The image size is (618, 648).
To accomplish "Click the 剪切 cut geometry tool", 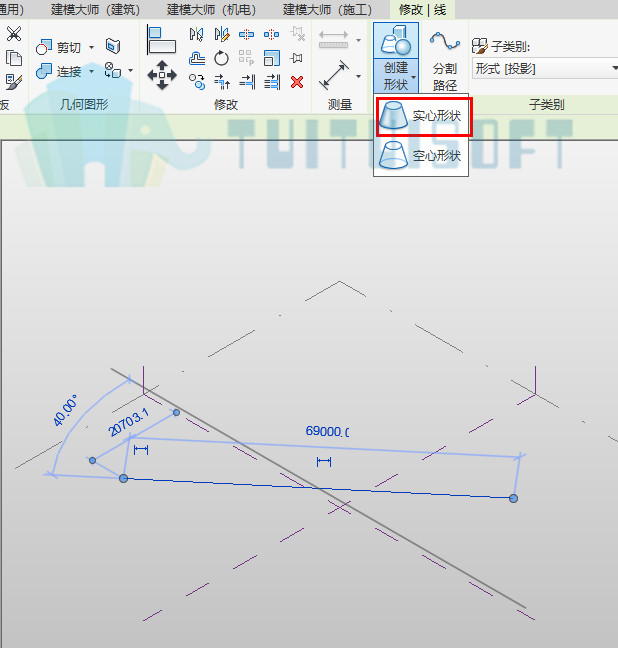I will coord(59,48).
